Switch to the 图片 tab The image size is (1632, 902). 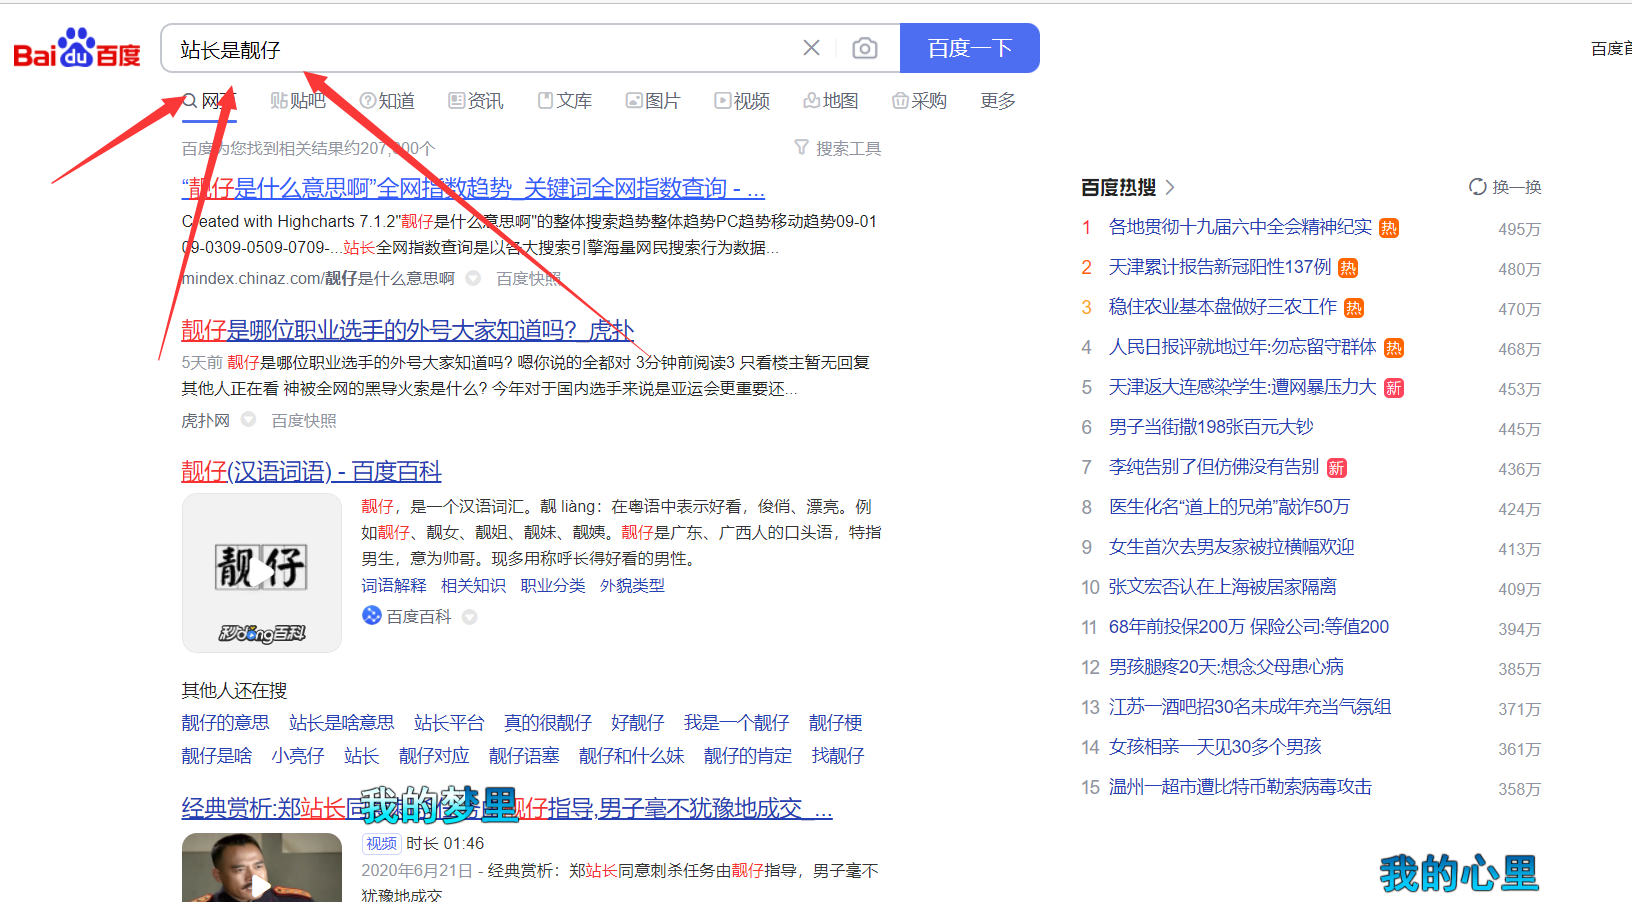tap(653, 101)
